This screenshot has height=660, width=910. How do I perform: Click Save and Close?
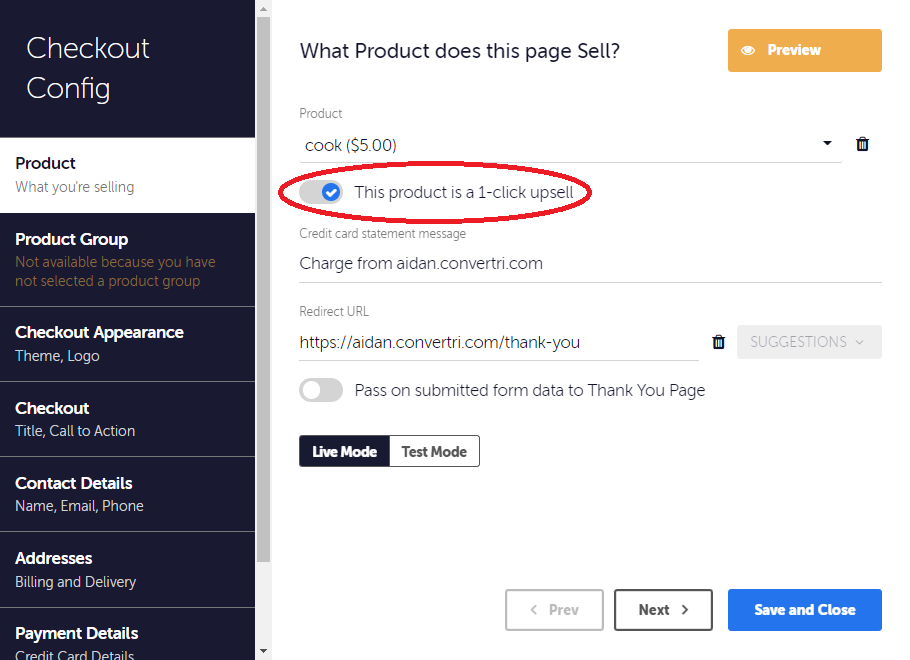(804, 610)
